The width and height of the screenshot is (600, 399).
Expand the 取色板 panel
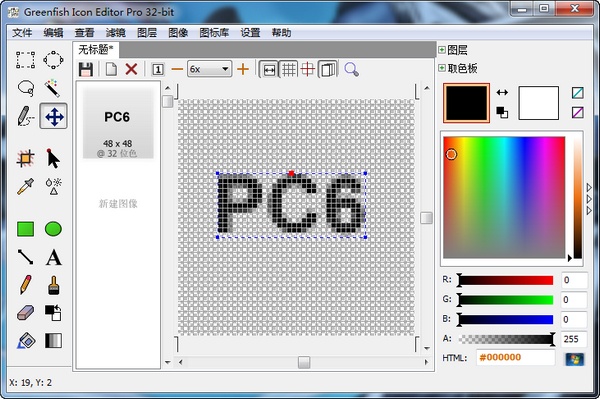point(442,68)
